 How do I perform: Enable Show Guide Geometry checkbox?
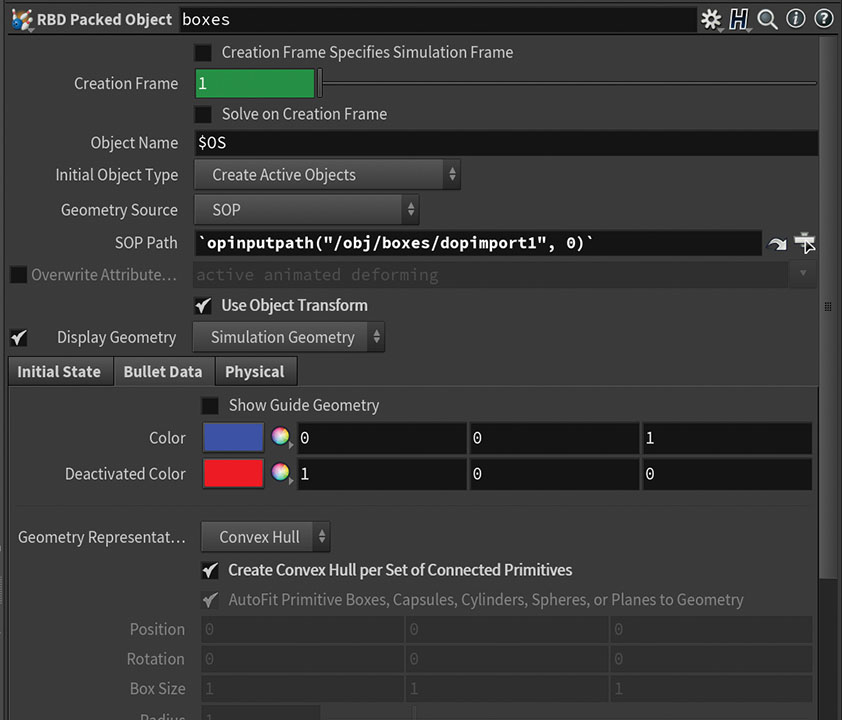[x=210, y=405]
